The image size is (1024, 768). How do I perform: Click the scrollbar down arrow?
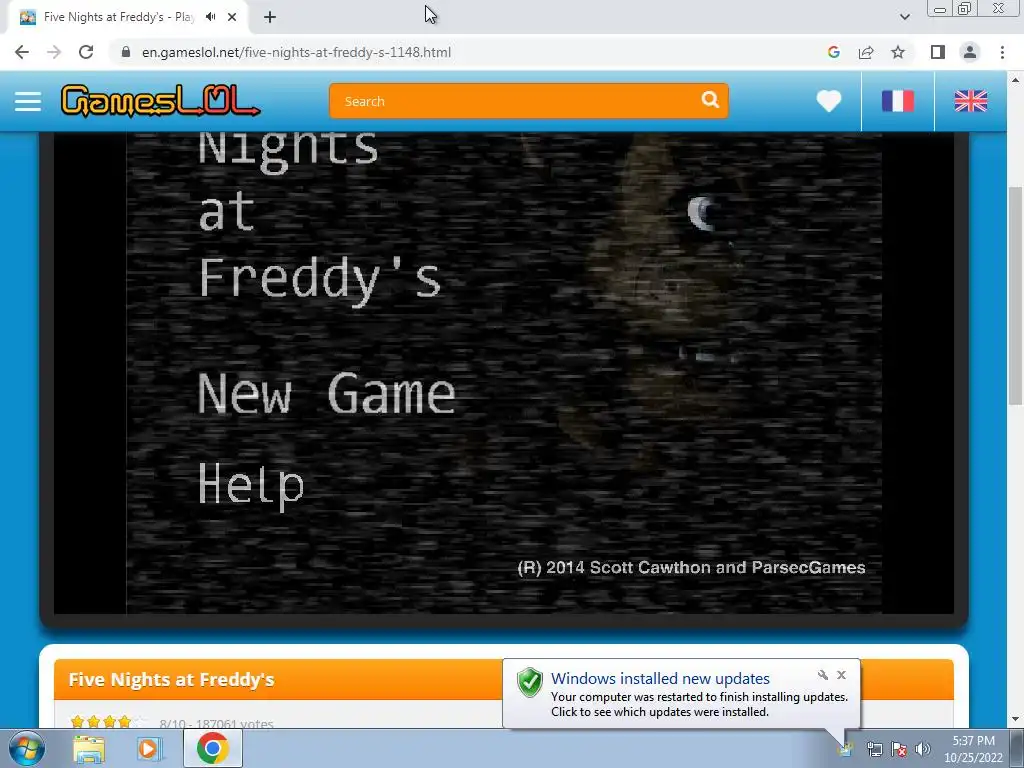[x=1015, y=720]
